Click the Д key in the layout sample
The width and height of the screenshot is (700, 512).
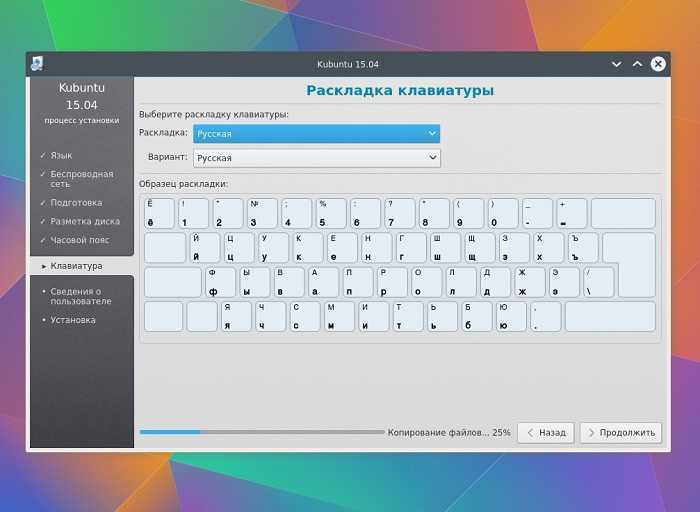coord(496,282)
